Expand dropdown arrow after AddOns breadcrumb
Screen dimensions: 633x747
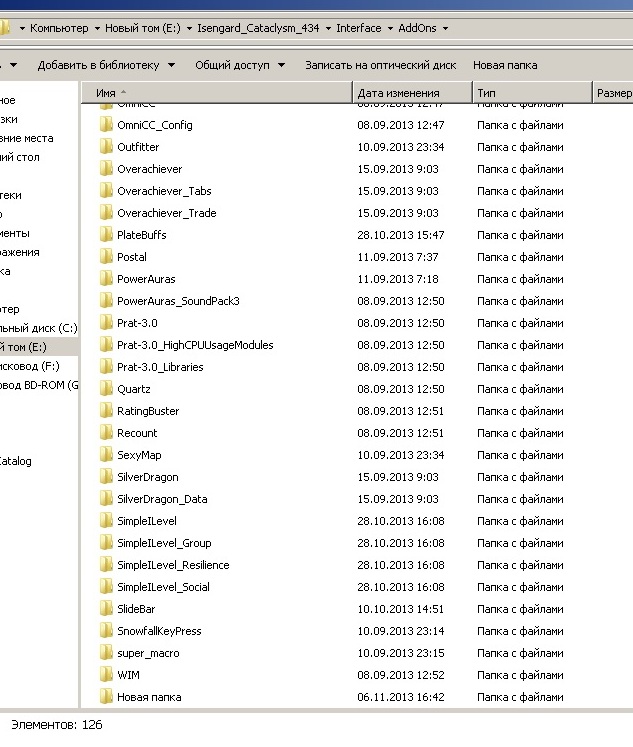[445, 29]
